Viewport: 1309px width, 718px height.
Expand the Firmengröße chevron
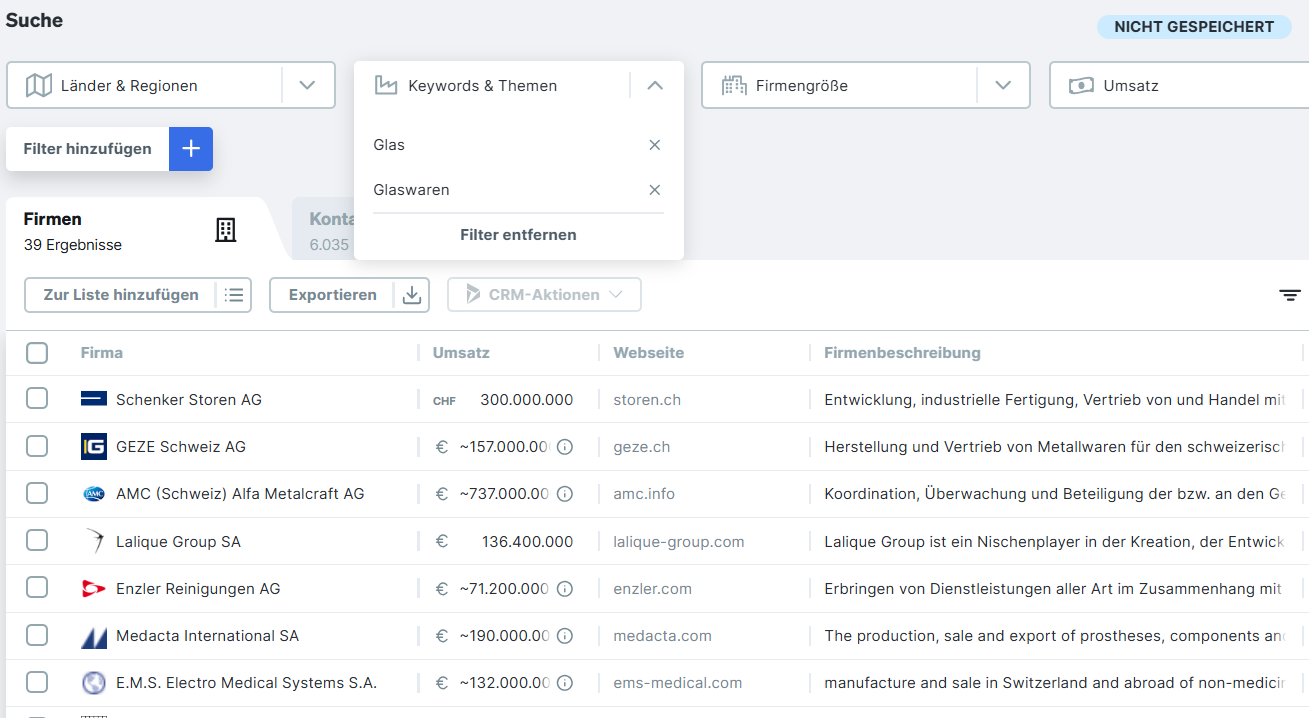(x=1004, y=86)
